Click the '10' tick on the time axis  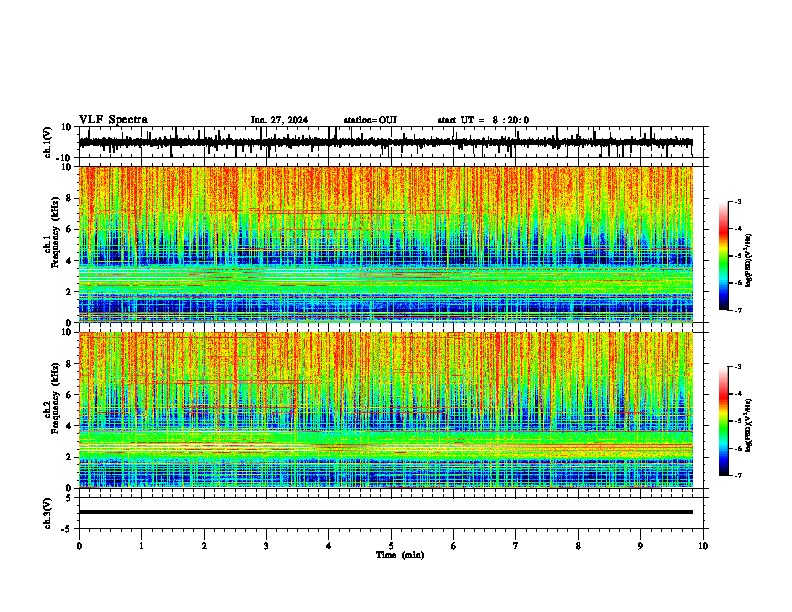[703, 546]
